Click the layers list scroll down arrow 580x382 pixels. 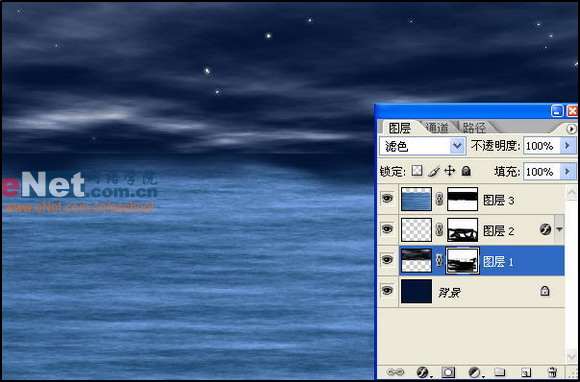[x=572, y=356]
